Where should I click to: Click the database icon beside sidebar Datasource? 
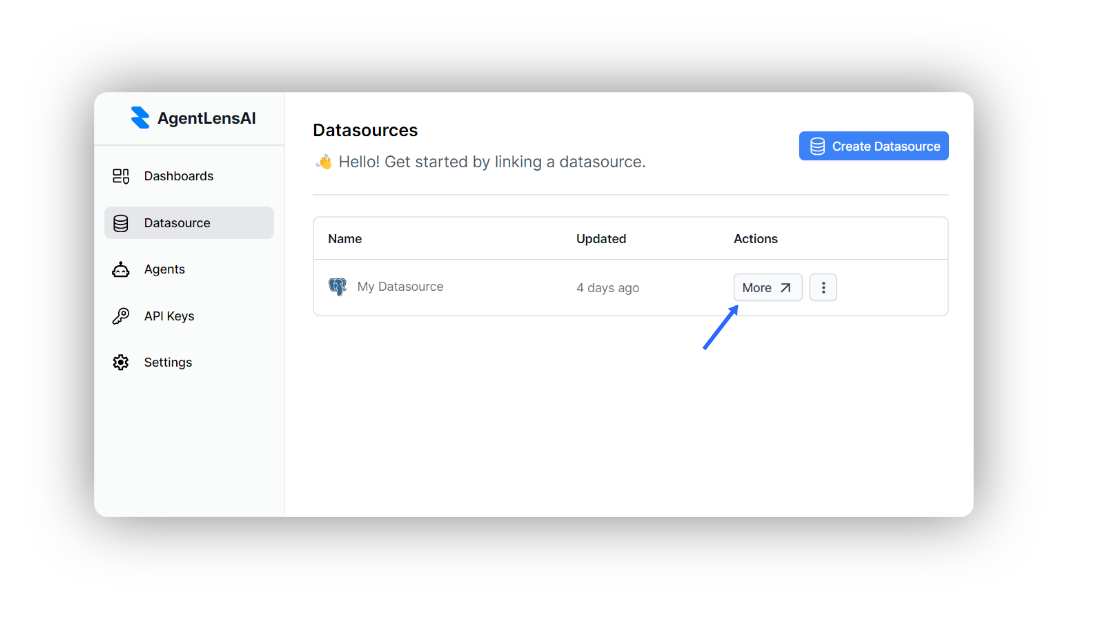pyautogui.click(x=121, y=223)
